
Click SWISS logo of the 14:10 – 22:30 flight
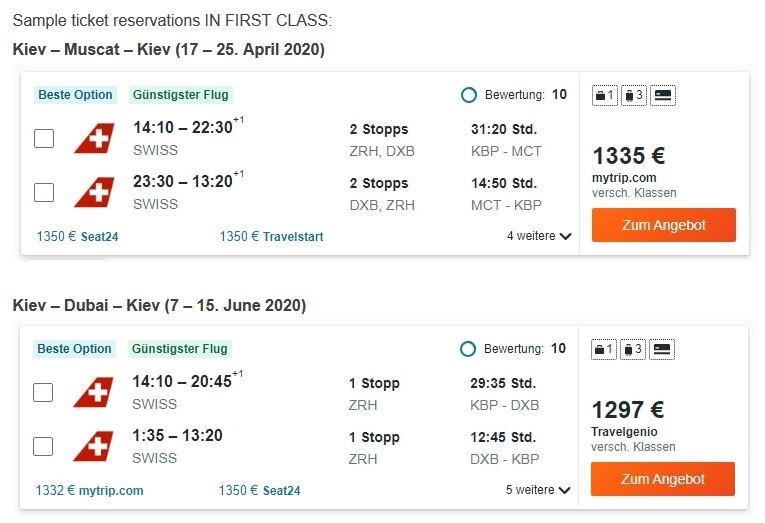tap(94, 138)
